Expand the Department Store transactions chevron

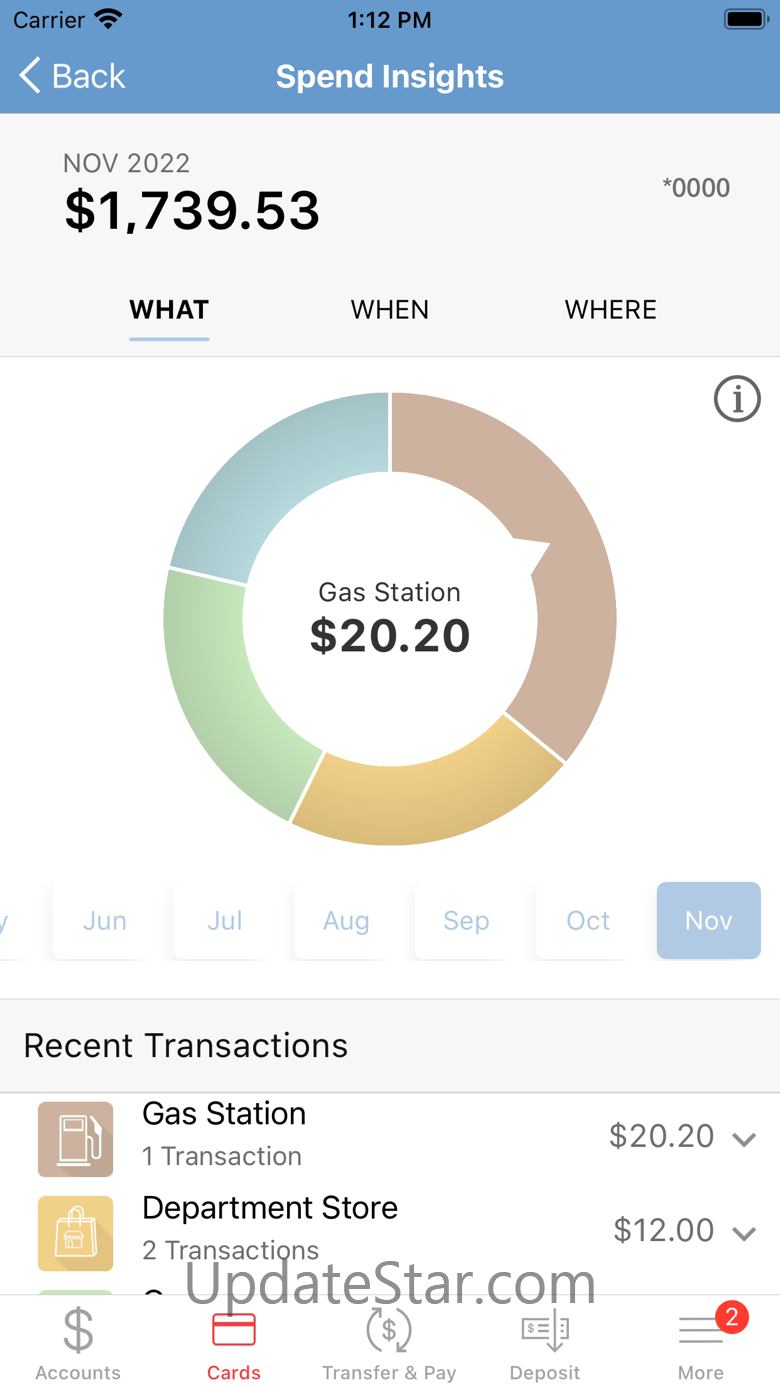coord(744,1233)
